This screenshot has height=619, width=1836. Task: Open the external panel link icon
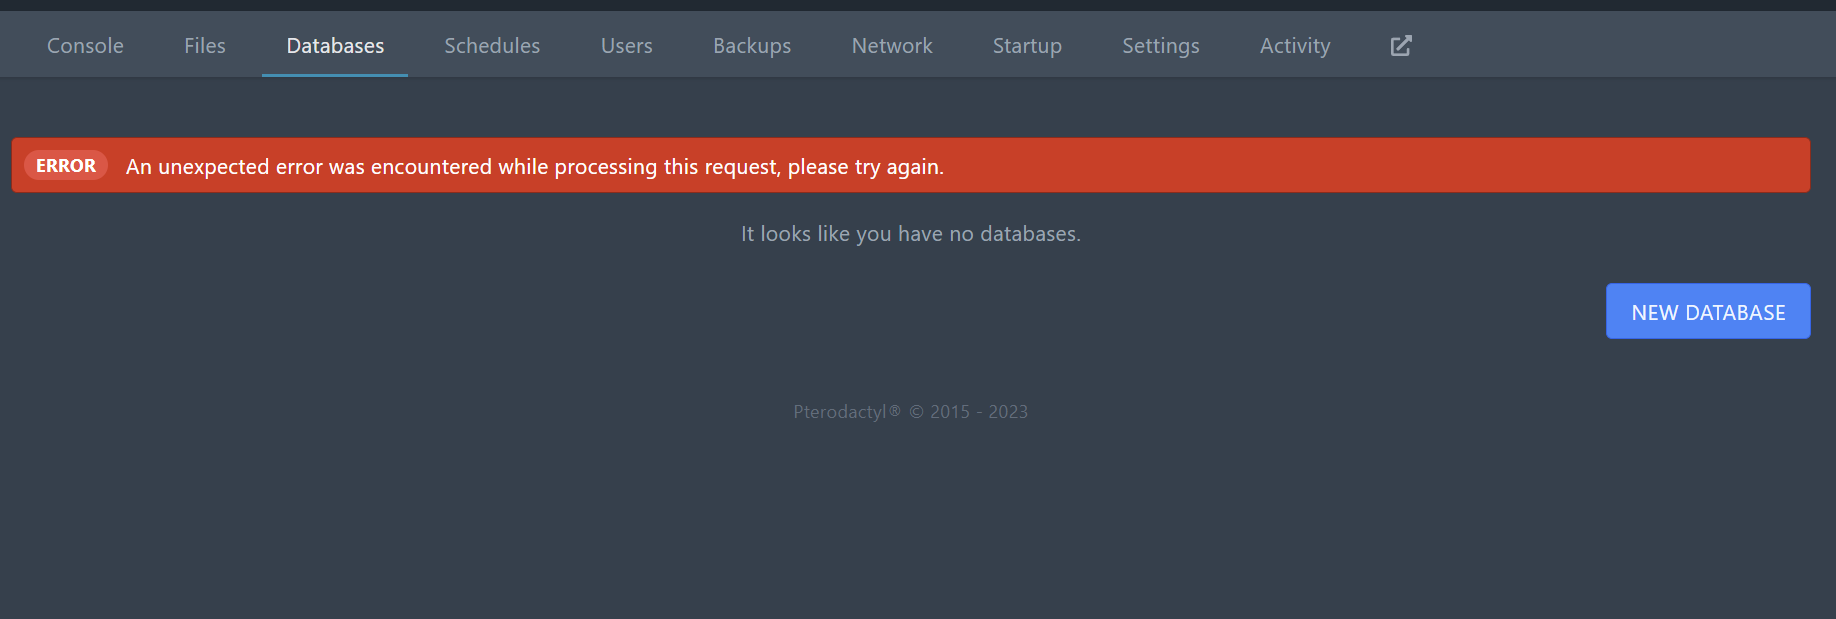1400,45
